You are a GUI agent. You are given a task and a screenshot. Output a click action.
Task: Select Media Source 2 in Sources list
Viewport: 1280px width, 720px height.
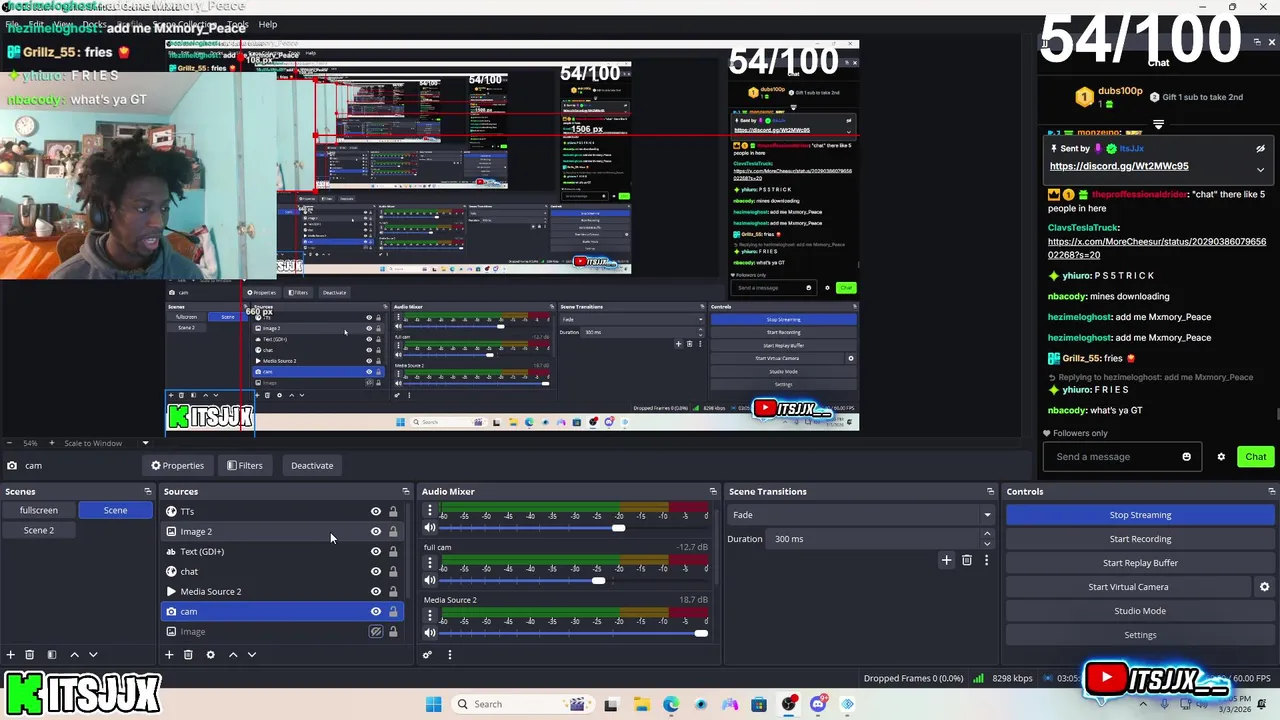(211, 591)
